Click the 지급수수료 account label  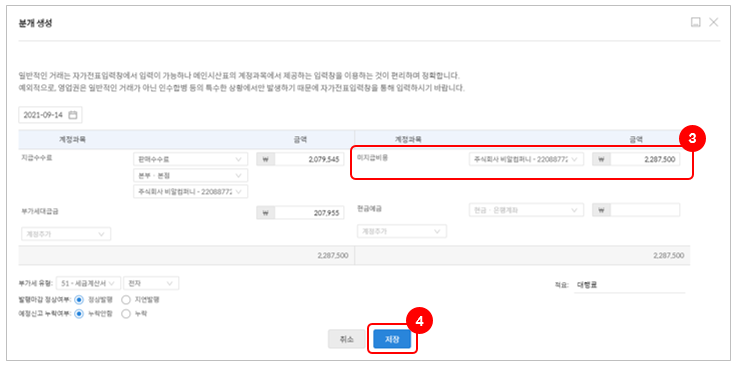pyautogui.click(x=37, y=158)
